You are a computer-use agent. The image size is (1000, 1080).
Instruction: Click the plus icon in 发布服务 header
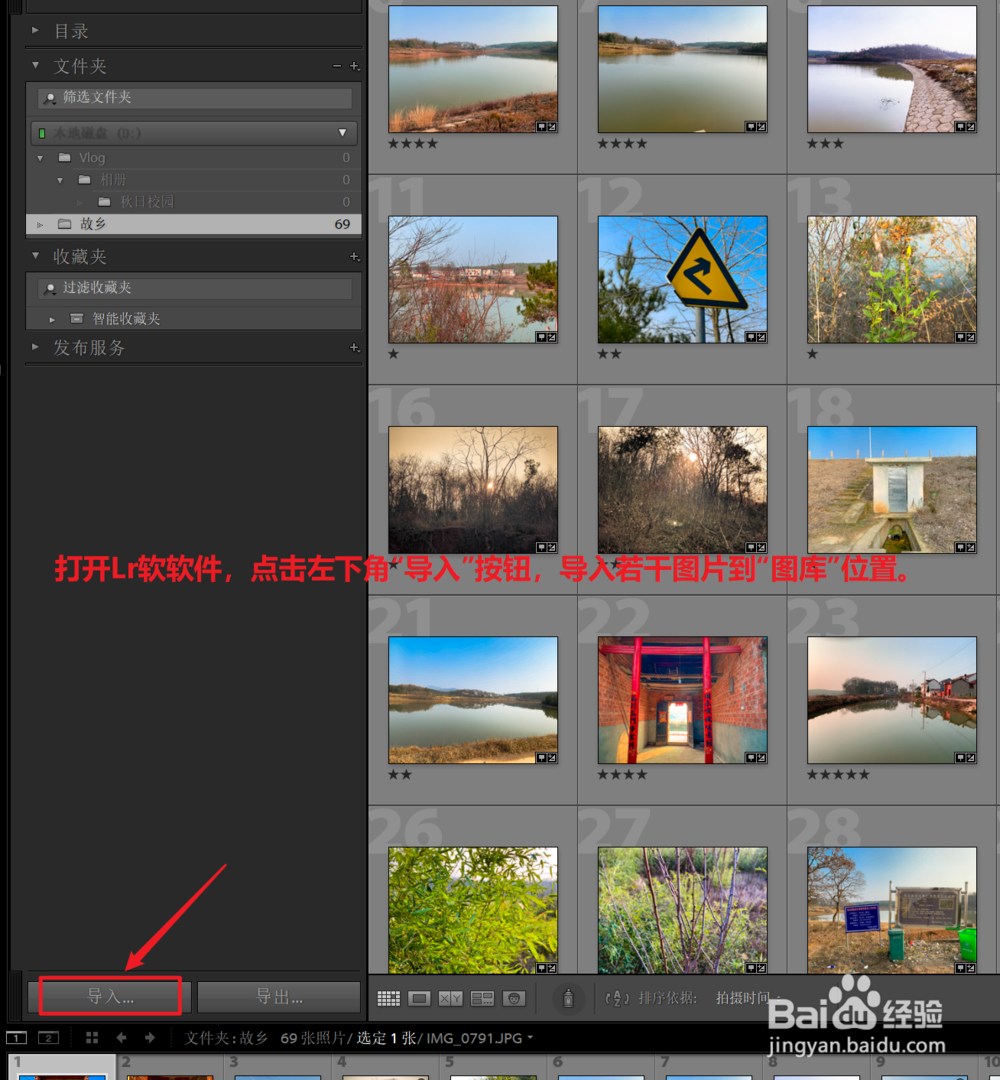(x=354, y=348)
